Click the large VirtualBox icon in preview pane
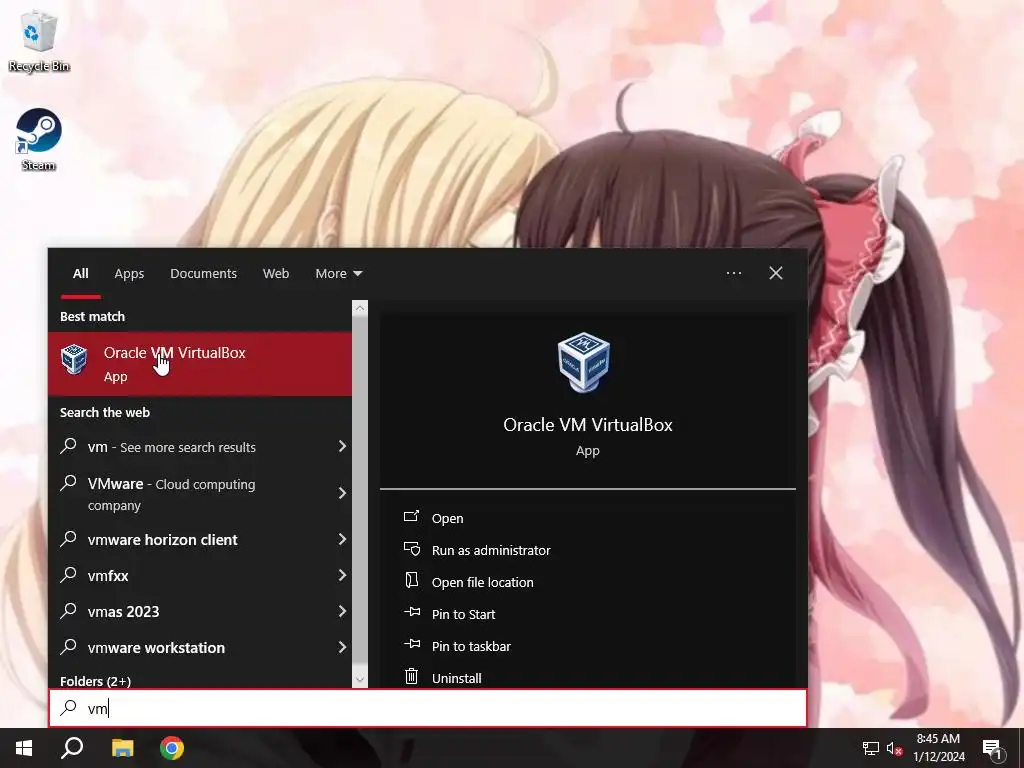 (584, 362)
